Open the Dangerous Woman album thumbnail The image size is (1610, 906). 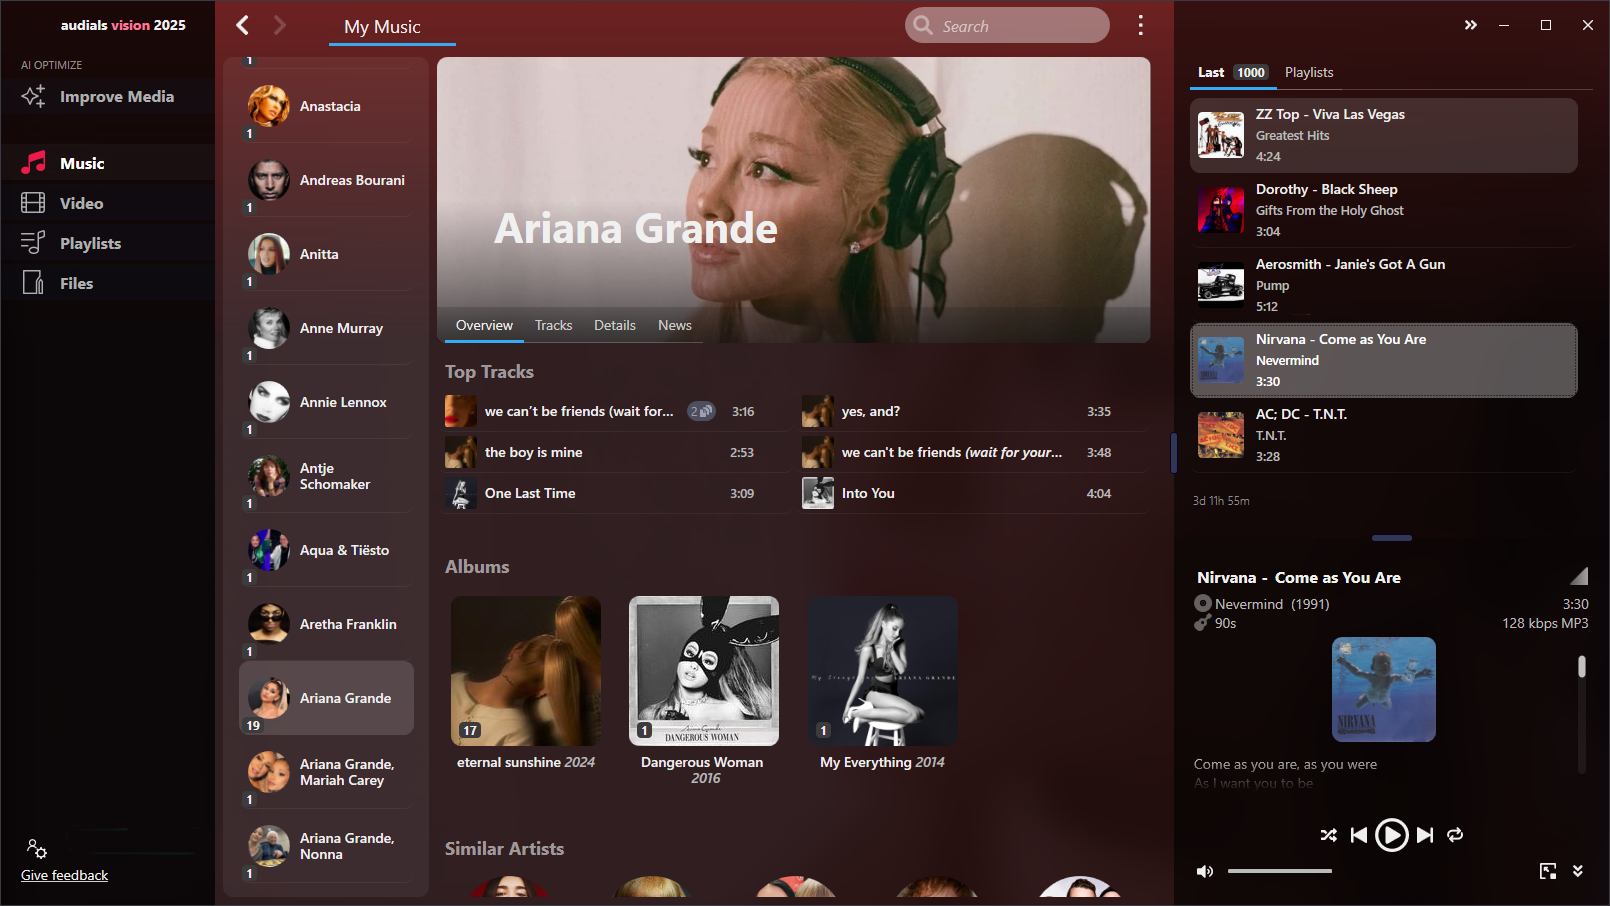[703, 671]
